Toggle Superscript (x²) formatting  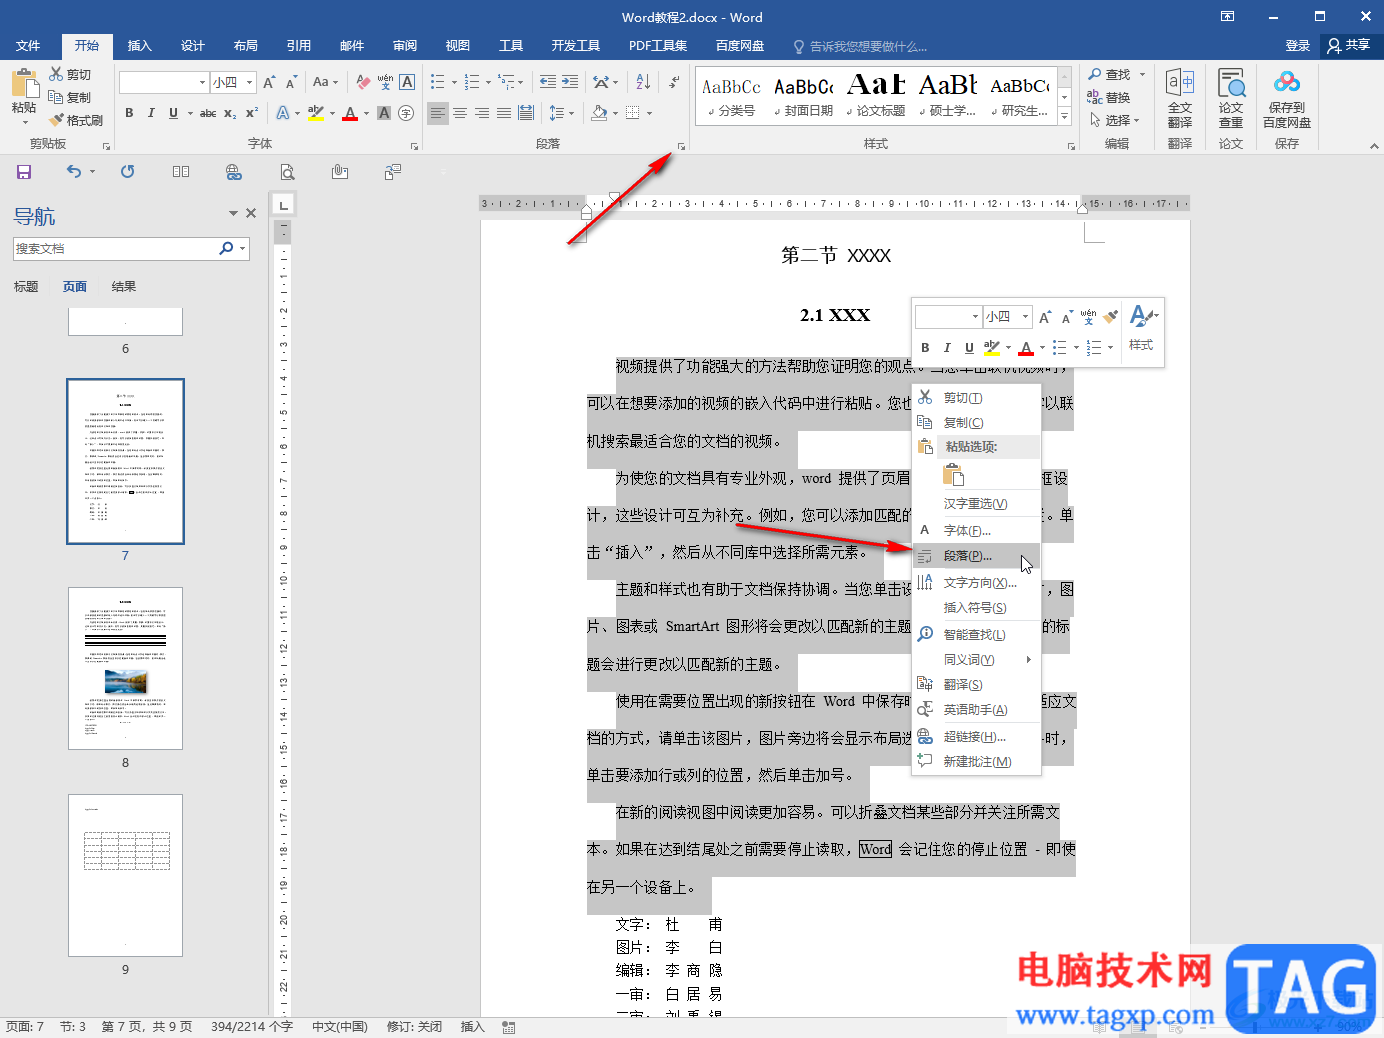pyautogui.click(x=252, y=113)
